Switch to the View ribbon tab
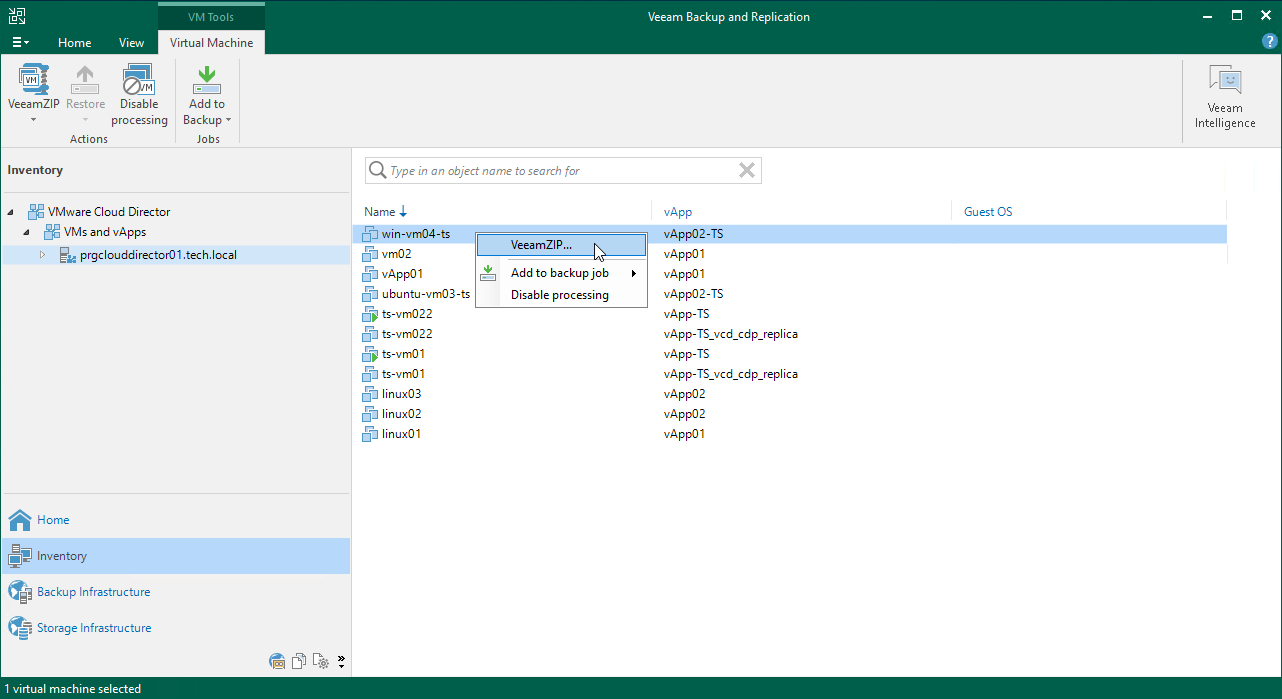This screenshot has height=699, width=1282. (x=131, y=43)
